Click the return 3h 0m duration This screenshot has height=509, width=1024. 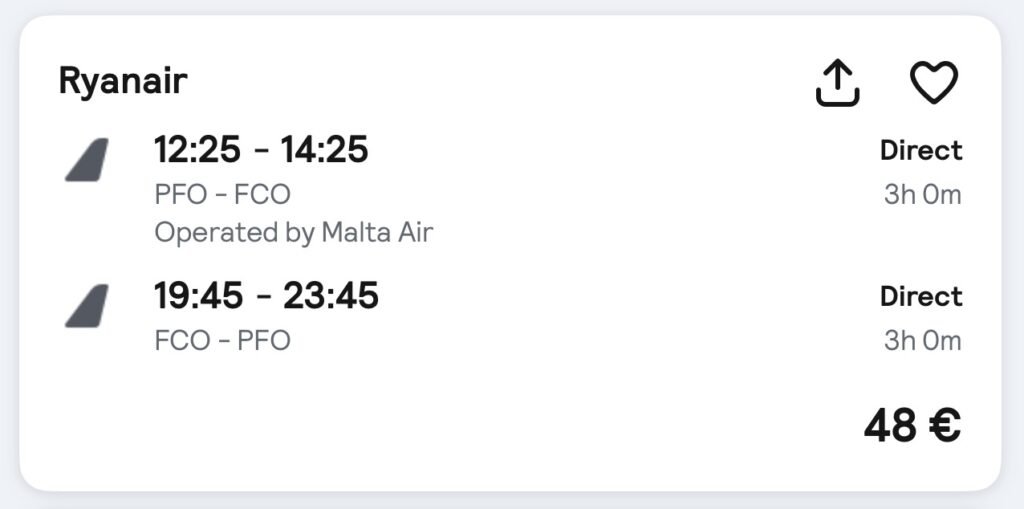pyautogui.click(x=922, y=341)
